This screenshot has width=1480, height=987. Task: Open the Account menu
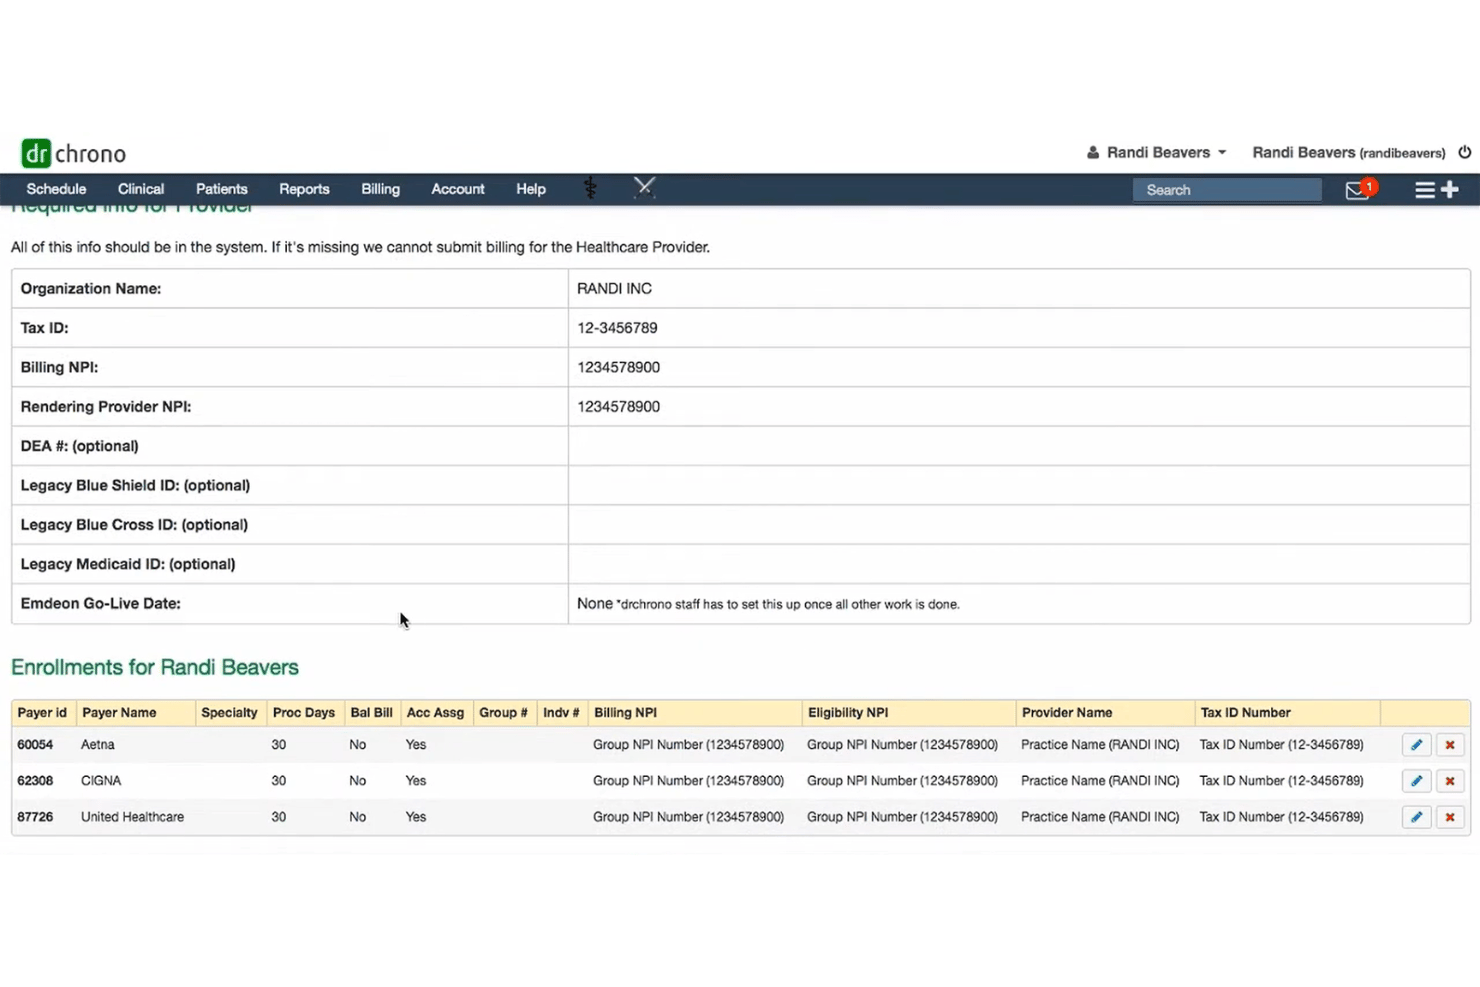[x=458, y=189]
